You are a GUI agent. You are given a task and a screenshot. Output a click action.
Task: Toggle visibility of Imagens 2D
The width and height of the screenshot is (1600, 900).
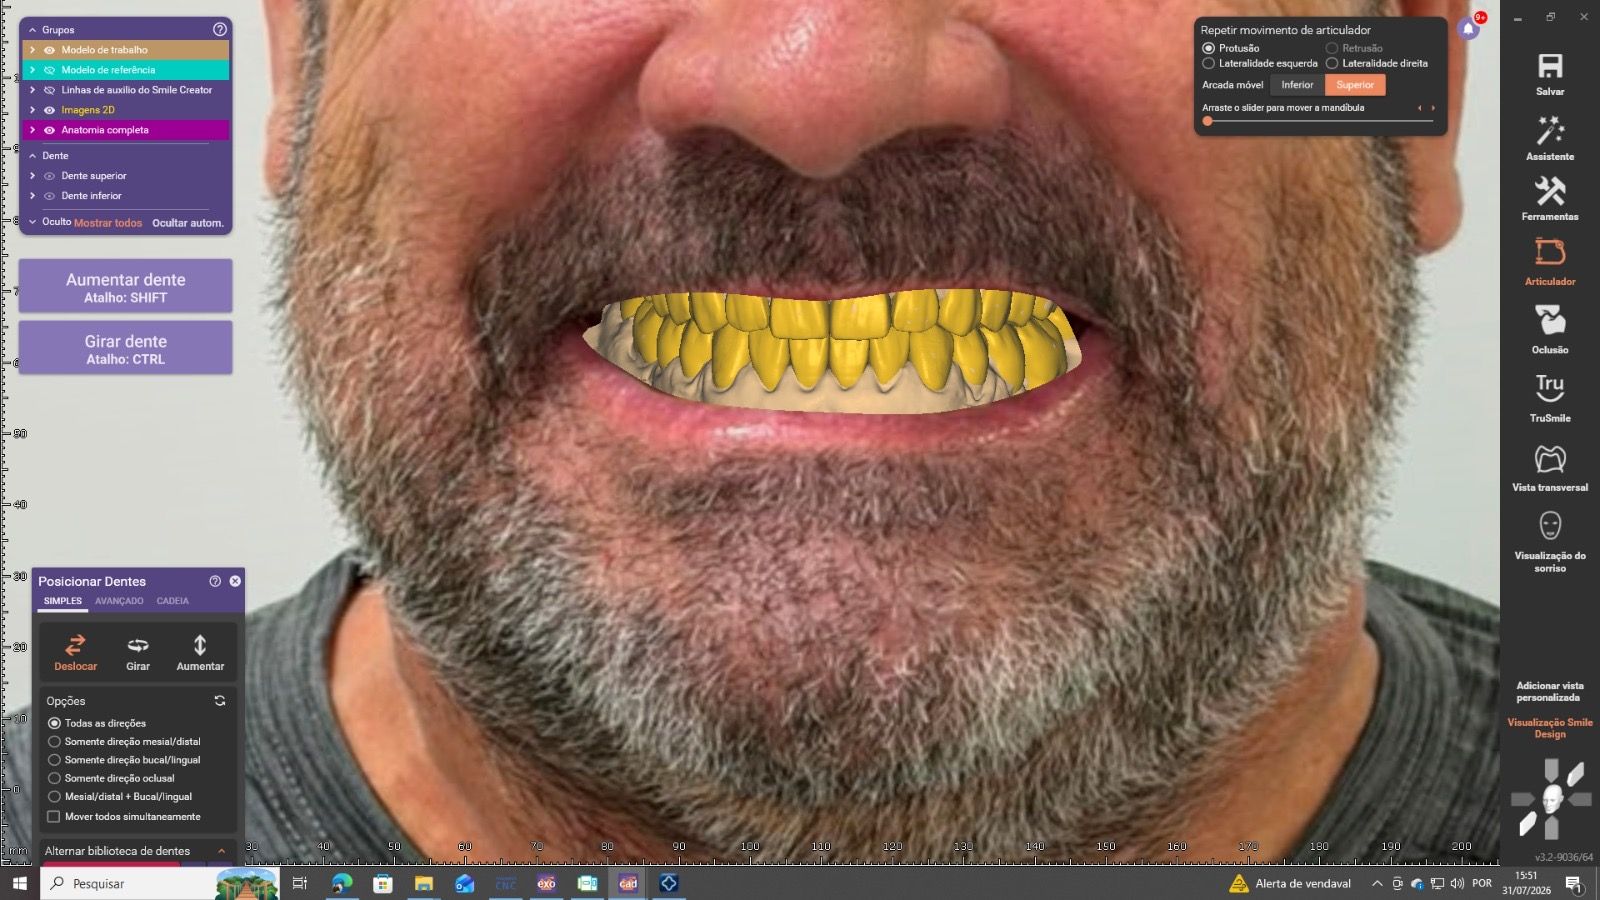tap(49, 110)
